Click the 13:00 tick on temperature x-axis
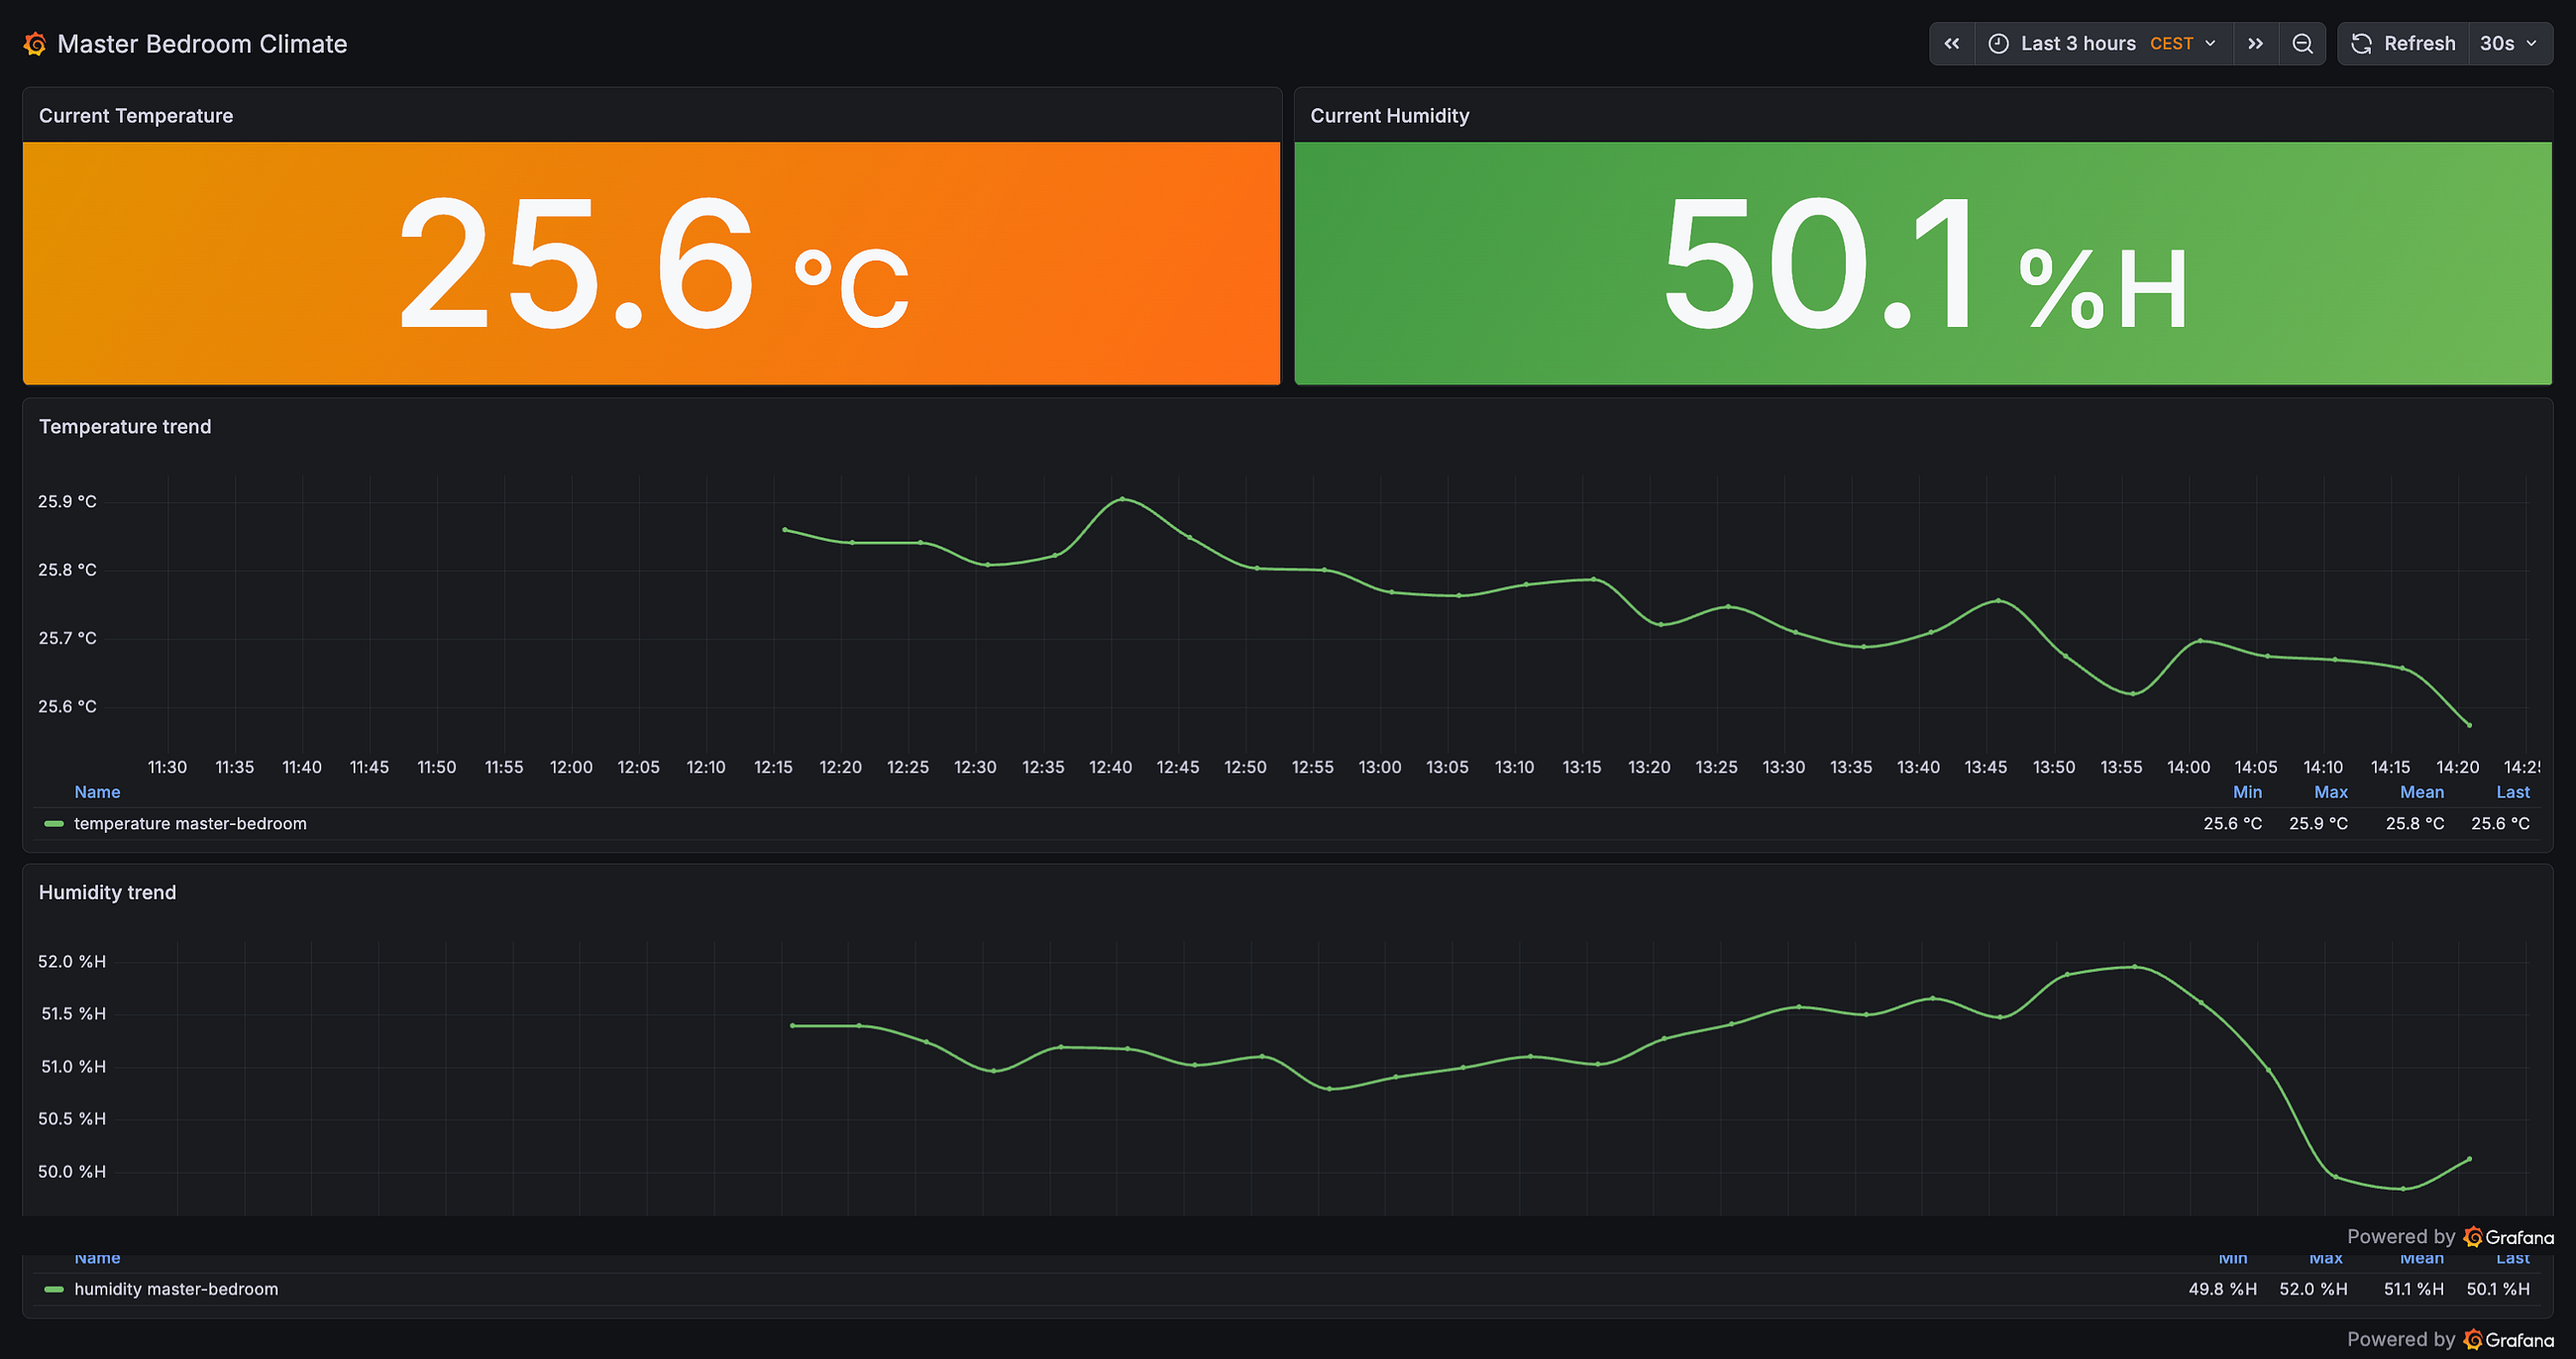This screenshot has width=2576, height=1359. pyautogui.click(x=1379, y=767)
